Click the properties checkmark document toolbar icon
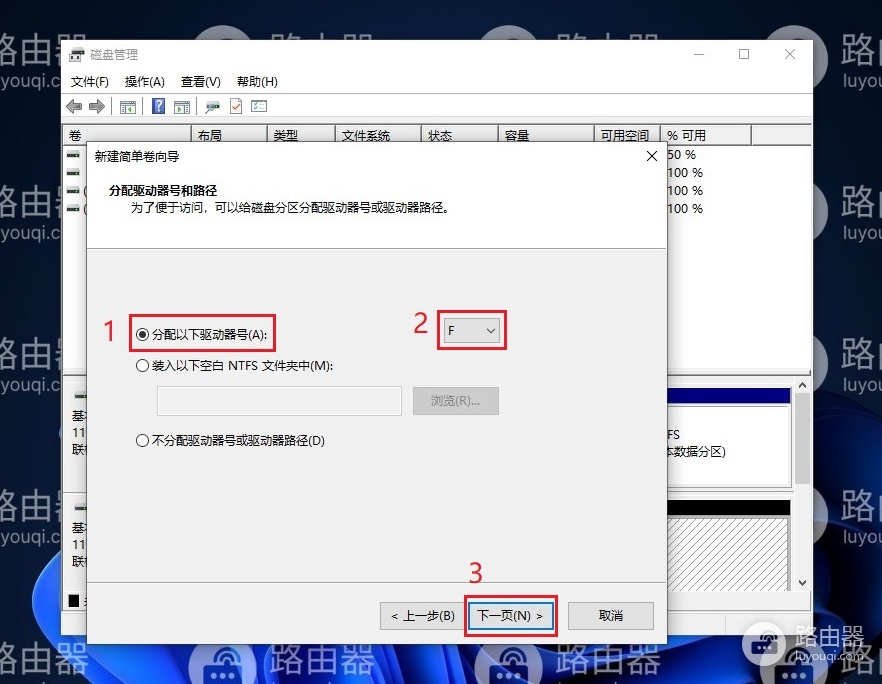The image size is (882, 684). pos(236,106)
